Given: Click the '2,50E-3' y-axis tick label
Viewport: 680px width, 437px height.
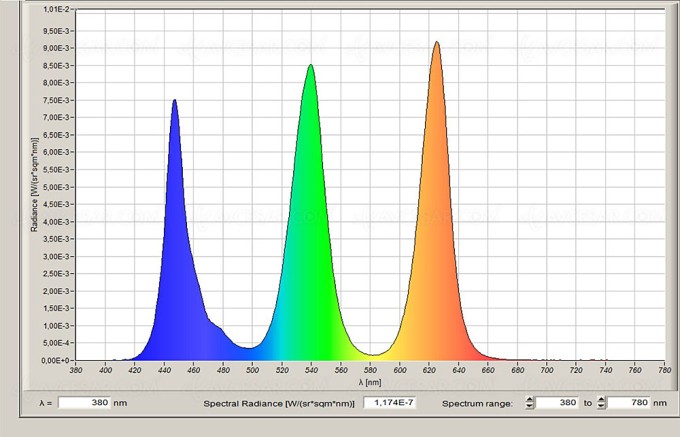Looking at the screenshot, I should pyautogui.click(x=58, y=274).
